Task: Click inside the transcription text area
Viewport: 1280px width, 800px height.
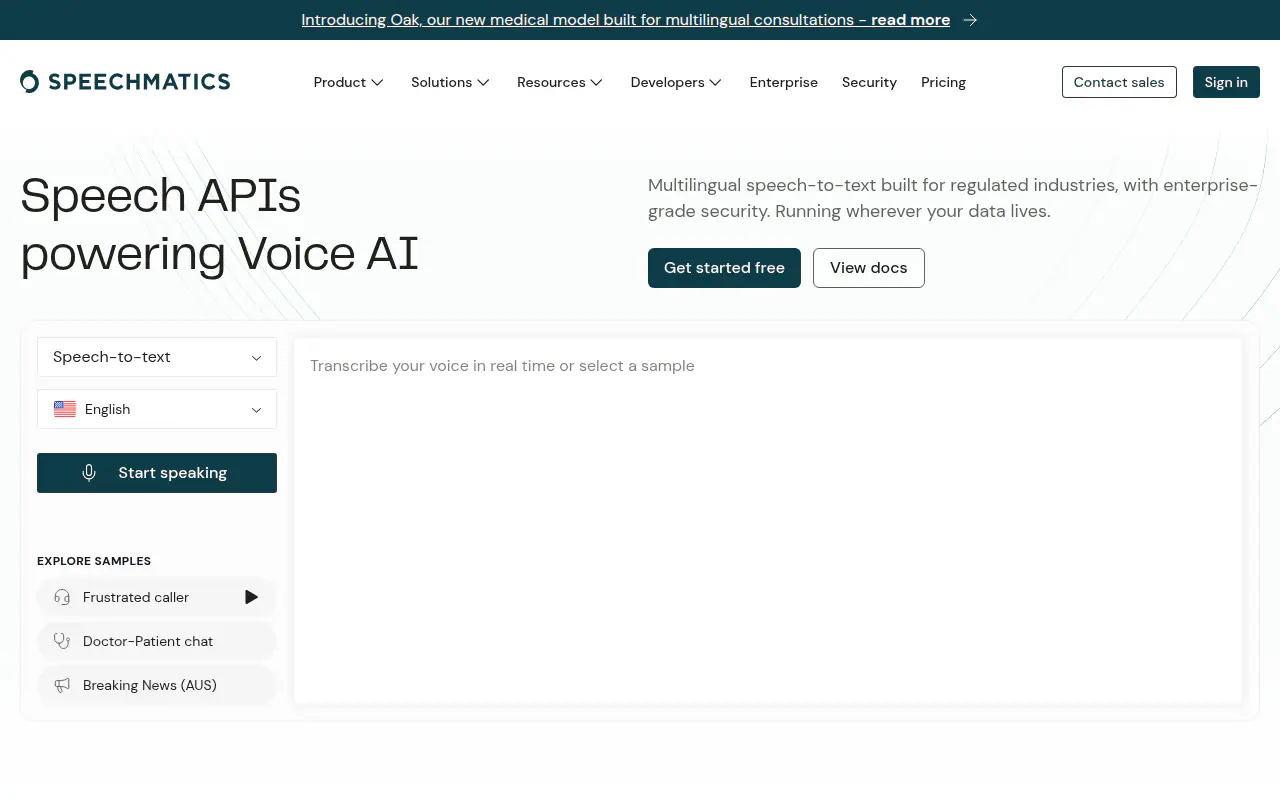Action: (768, 521)
